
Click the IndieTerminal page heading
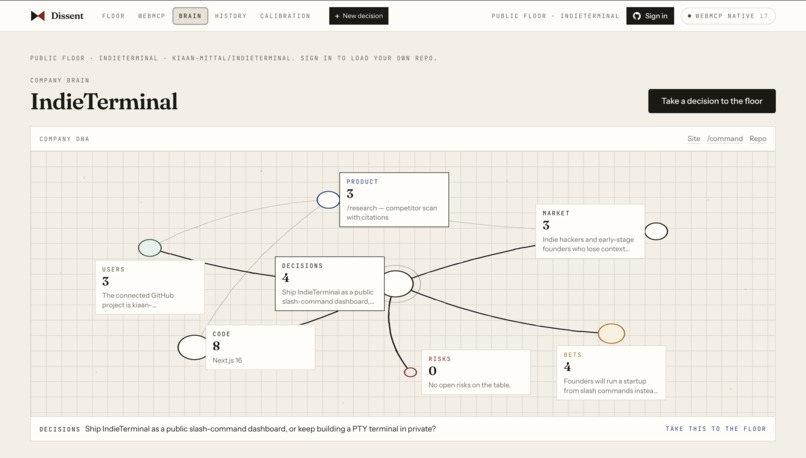point(104,101)
